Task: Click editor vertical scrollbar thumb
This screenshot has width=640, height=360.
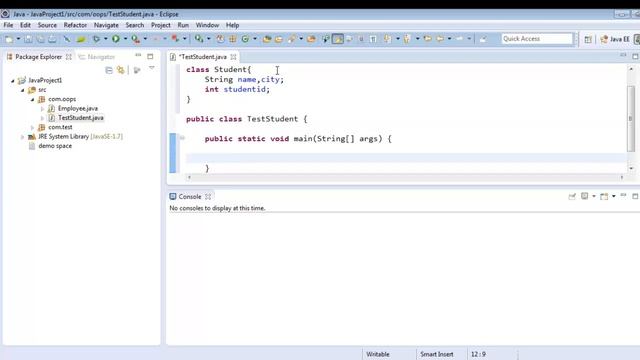Action: (x=631, y=118)
